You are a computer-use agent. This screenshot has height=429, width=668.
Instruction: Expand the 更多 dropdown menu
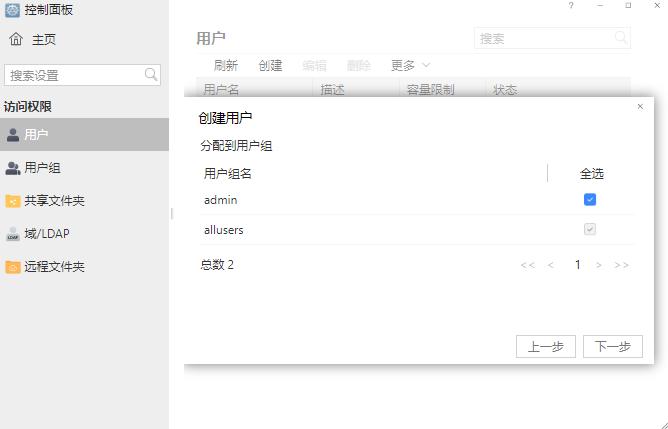pyautogui.click(x=410, y=66)
